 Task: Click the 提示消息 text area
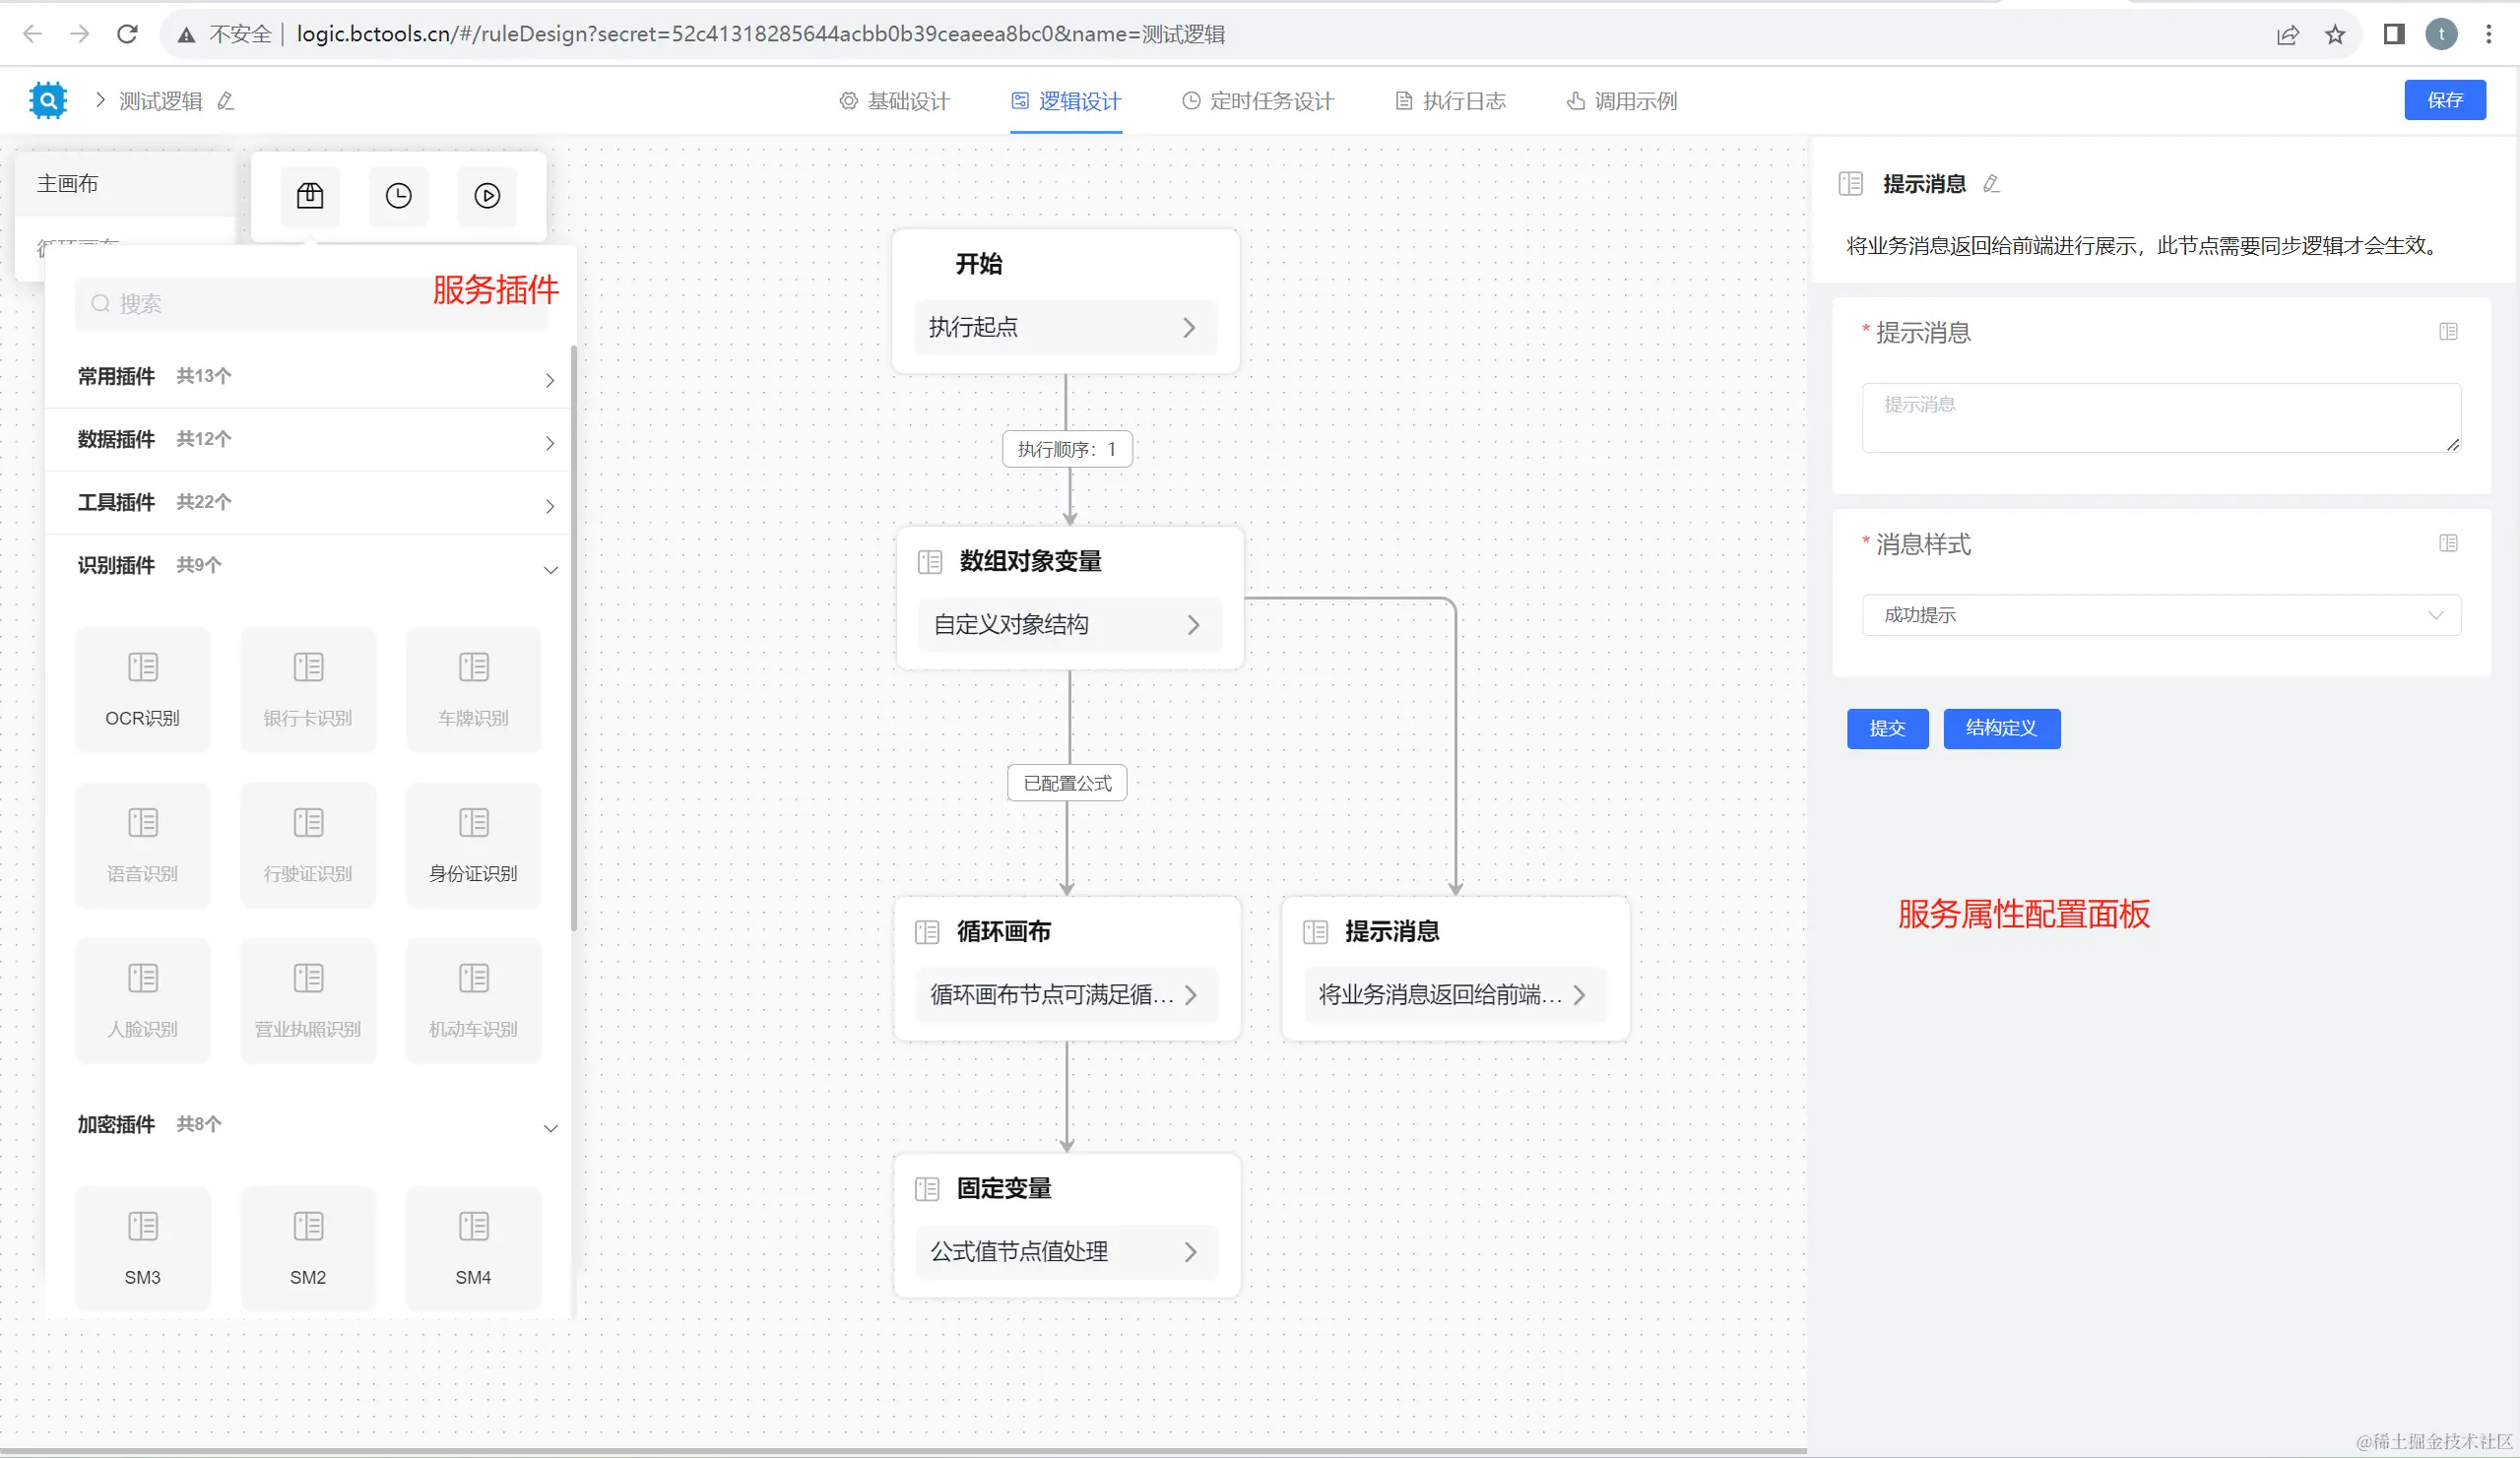(x=2160, y=418)
